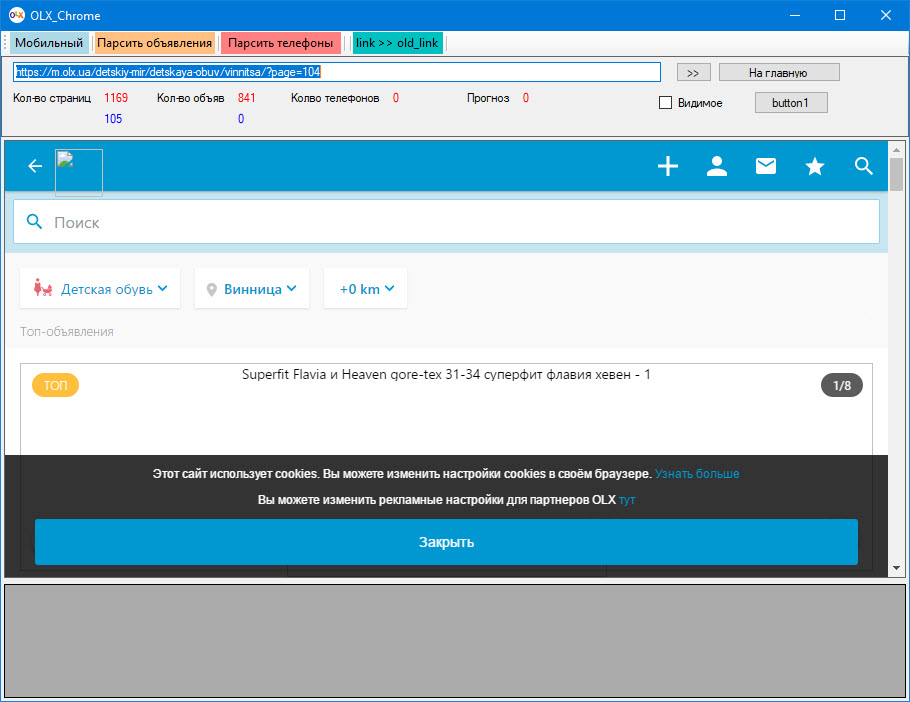This screenshot has height=702, width=910.
Task: Click the OLX app icon in title bar
Action: coord(17,15)
